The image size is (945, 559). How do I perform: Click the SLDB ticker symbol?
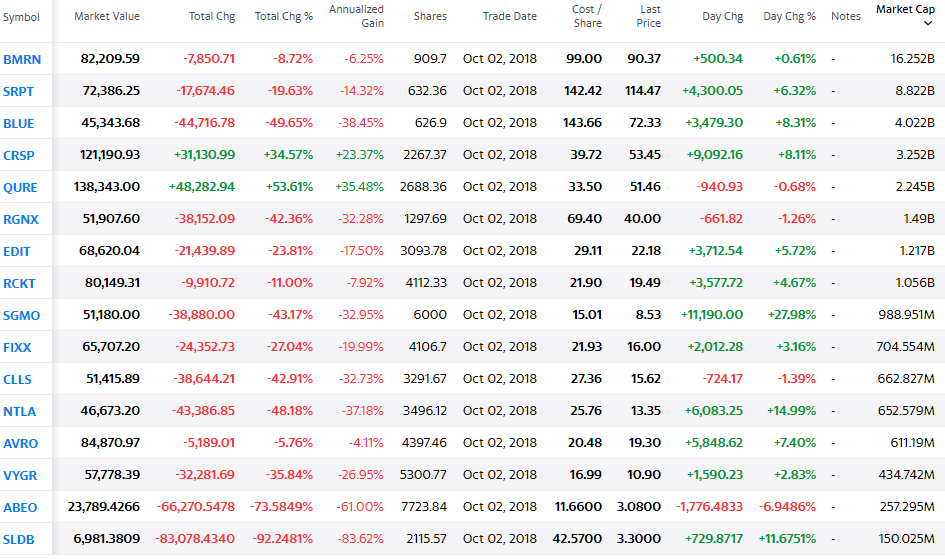[x=18, y=540]
